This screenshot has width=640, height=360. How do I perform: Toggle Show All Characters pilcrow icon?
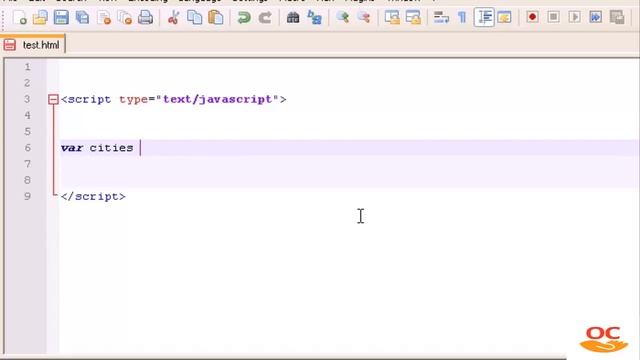462,18
